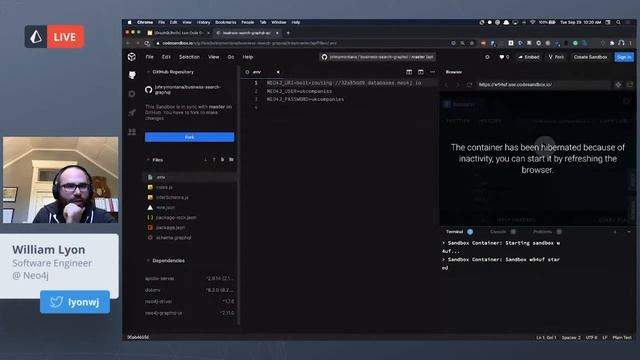The height and width of the screenshot is (360, 640).
Task: Go forward in the preview browser
Action: (x=458, y=84)
